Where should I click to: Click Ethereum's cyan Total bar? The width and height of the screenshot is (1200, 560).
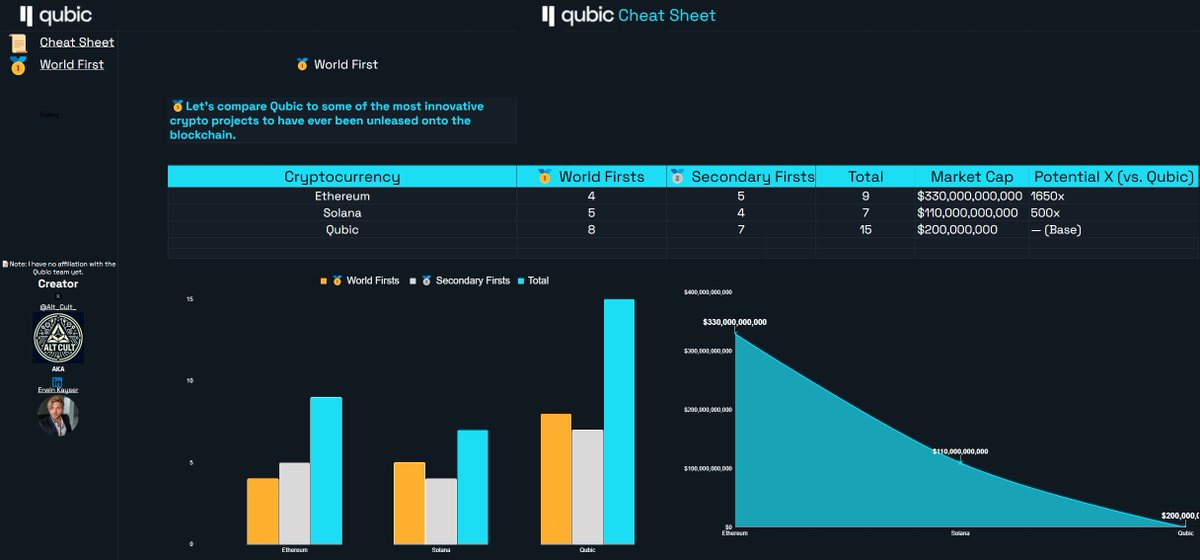pos(326,470)
